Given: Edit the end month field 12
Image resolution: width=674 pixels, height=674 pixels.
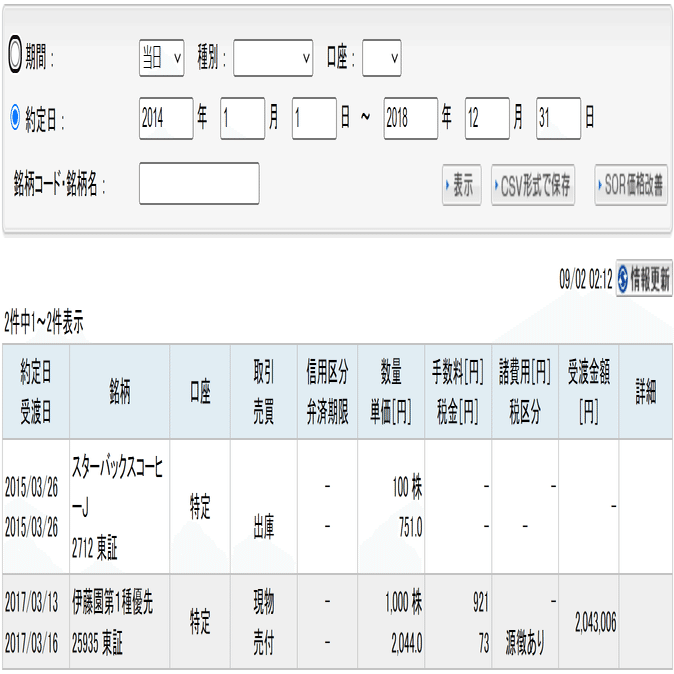Looking at the screenshot, I should click(x=487, y=118).
